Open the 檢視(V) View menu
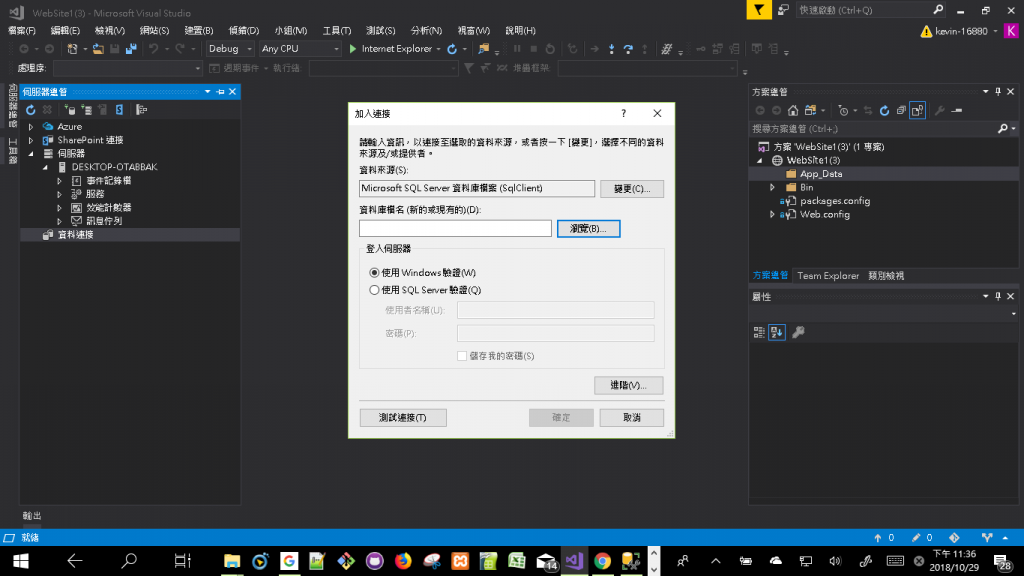1024x576 pixels. point(110,31)
